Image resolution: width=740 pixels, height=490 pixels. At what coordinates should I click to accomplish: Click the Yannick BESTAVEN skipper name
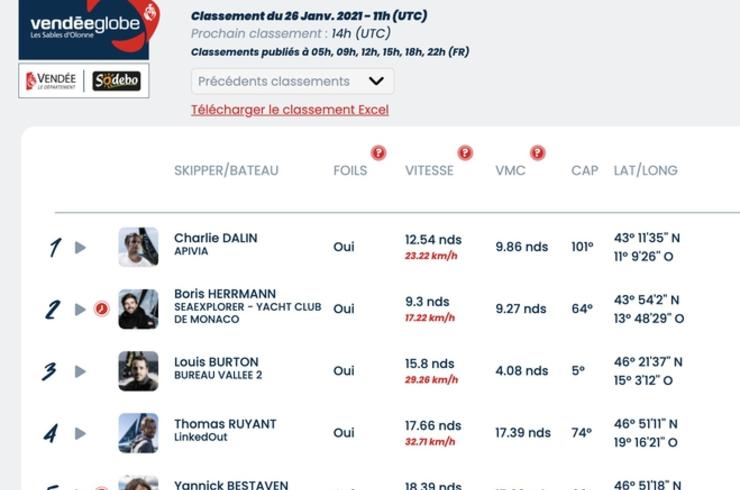coord(231,485)
